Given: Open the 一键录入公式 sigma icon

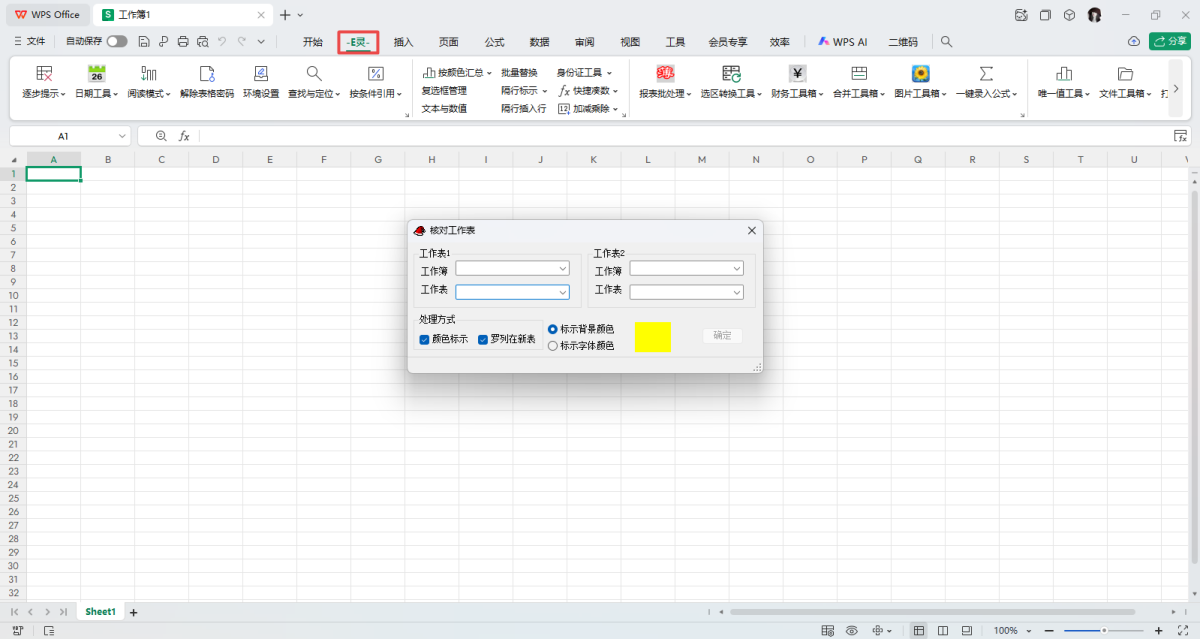Looking at the screenshot, I should pos(986,74).
